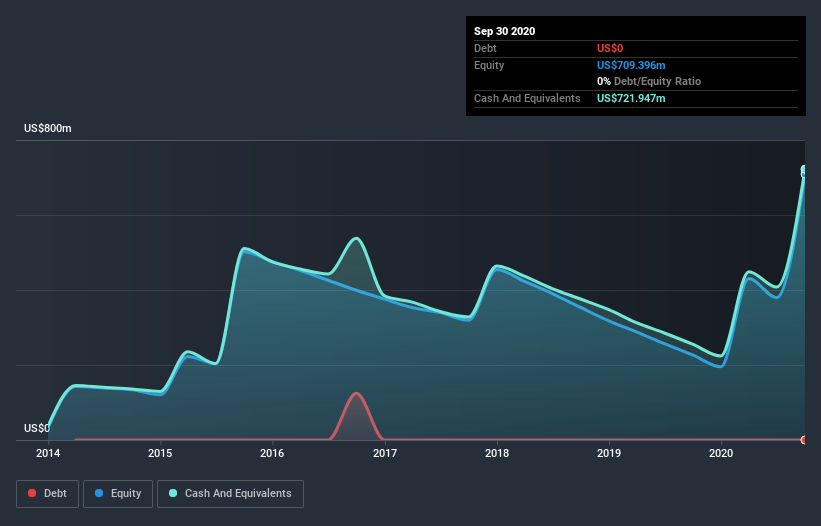Click the Debt label in tooltip

click(x=485, y=48)
